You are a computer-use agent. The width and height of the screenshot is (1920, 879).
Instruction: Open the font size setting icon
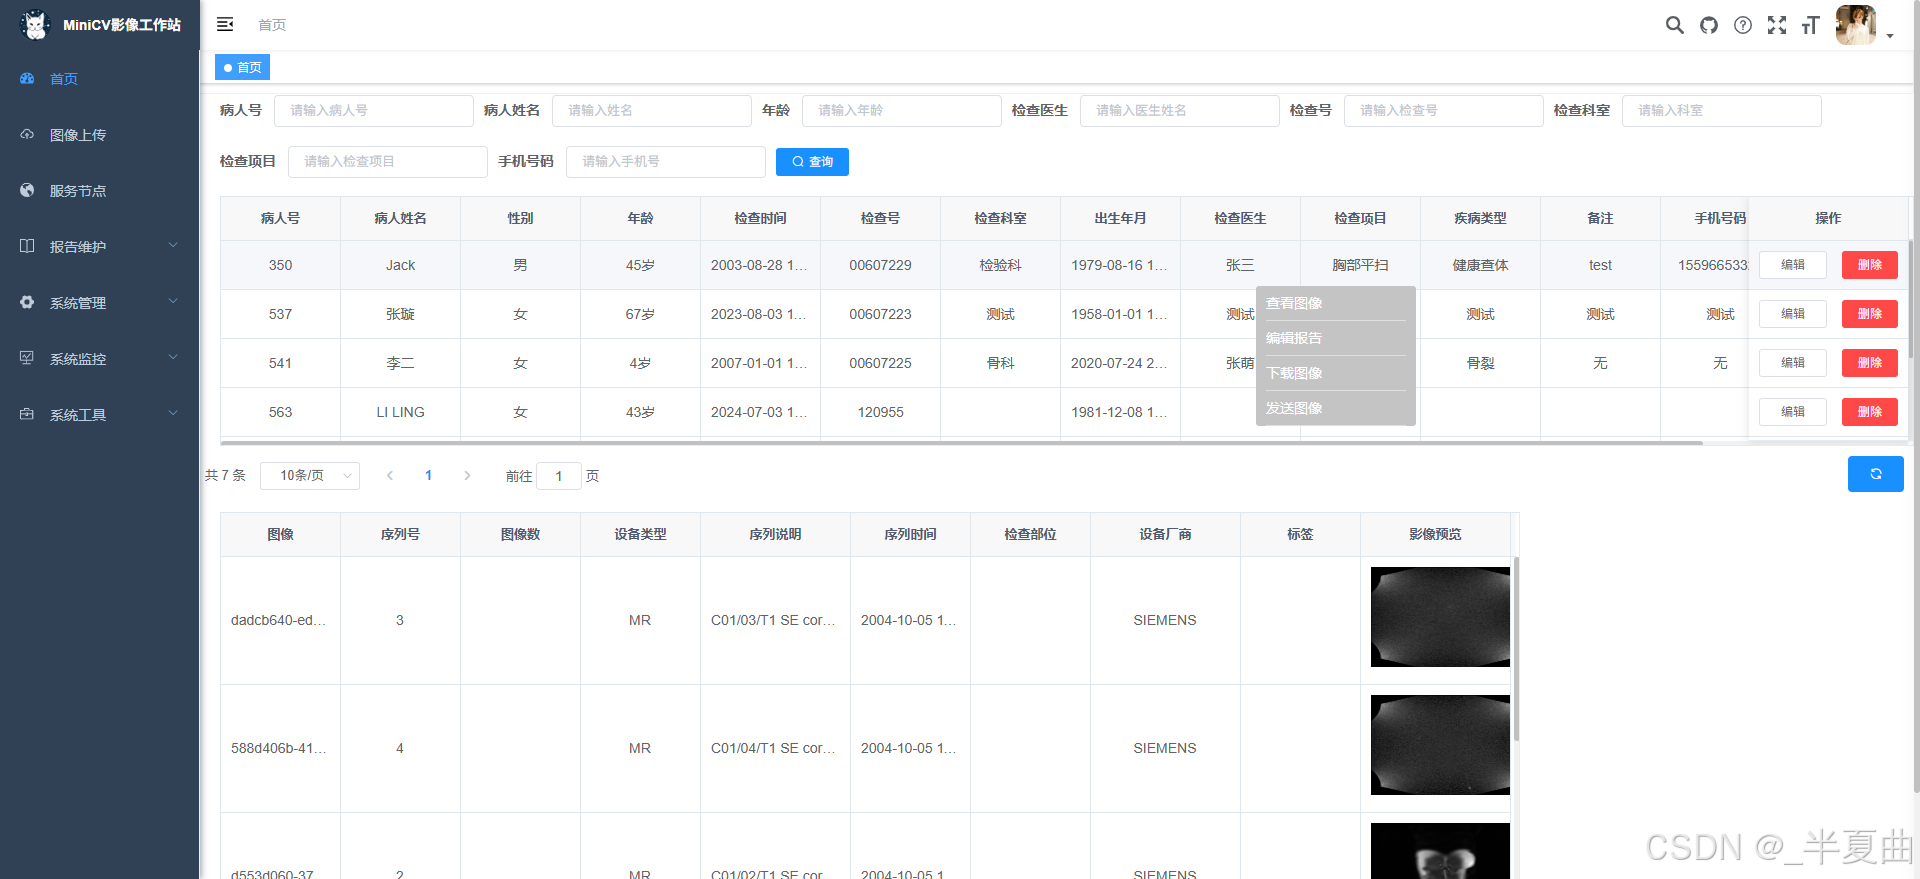1810,25
